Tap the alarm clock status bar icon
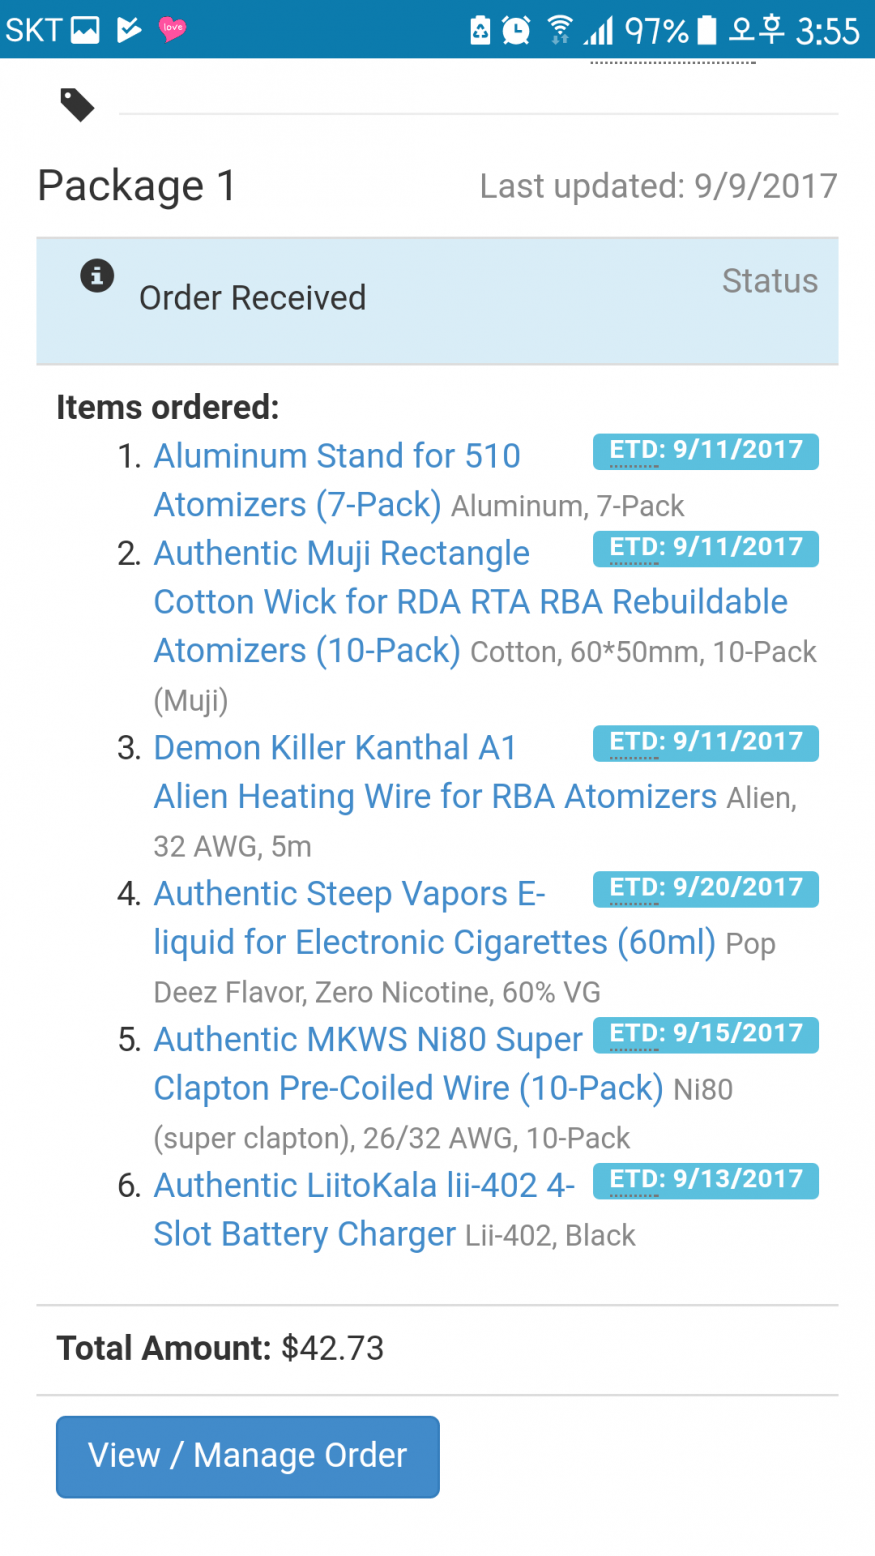The image size is (875, 1556). coord(516,30)
